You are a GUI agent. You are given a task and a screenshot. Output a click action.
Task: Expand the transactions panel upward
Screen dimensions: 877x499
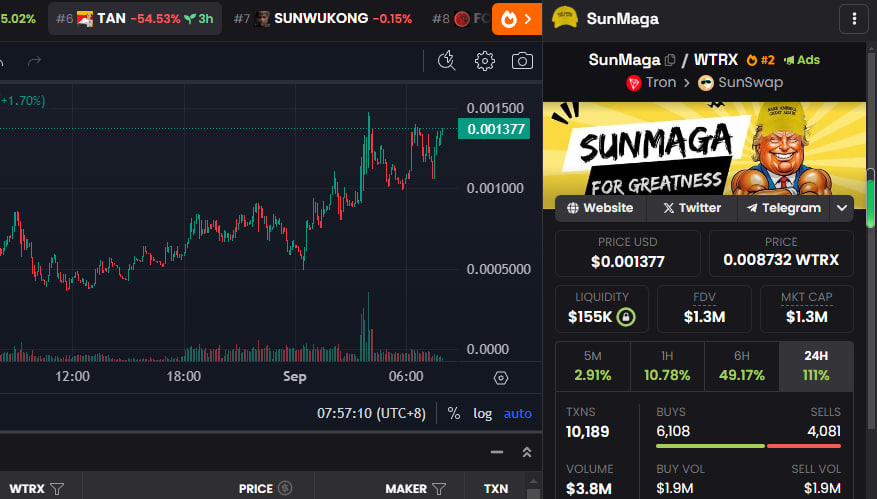(x=527, y=452)
